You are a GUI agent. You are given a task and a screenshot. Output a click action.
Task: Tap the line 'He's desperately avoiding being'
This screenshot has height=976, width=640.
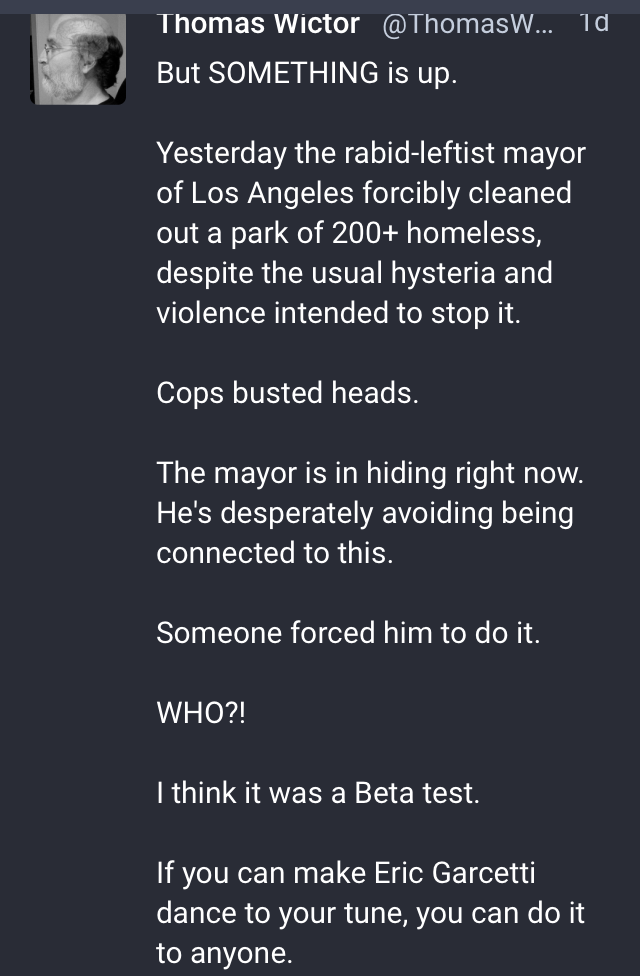(365, 513)
